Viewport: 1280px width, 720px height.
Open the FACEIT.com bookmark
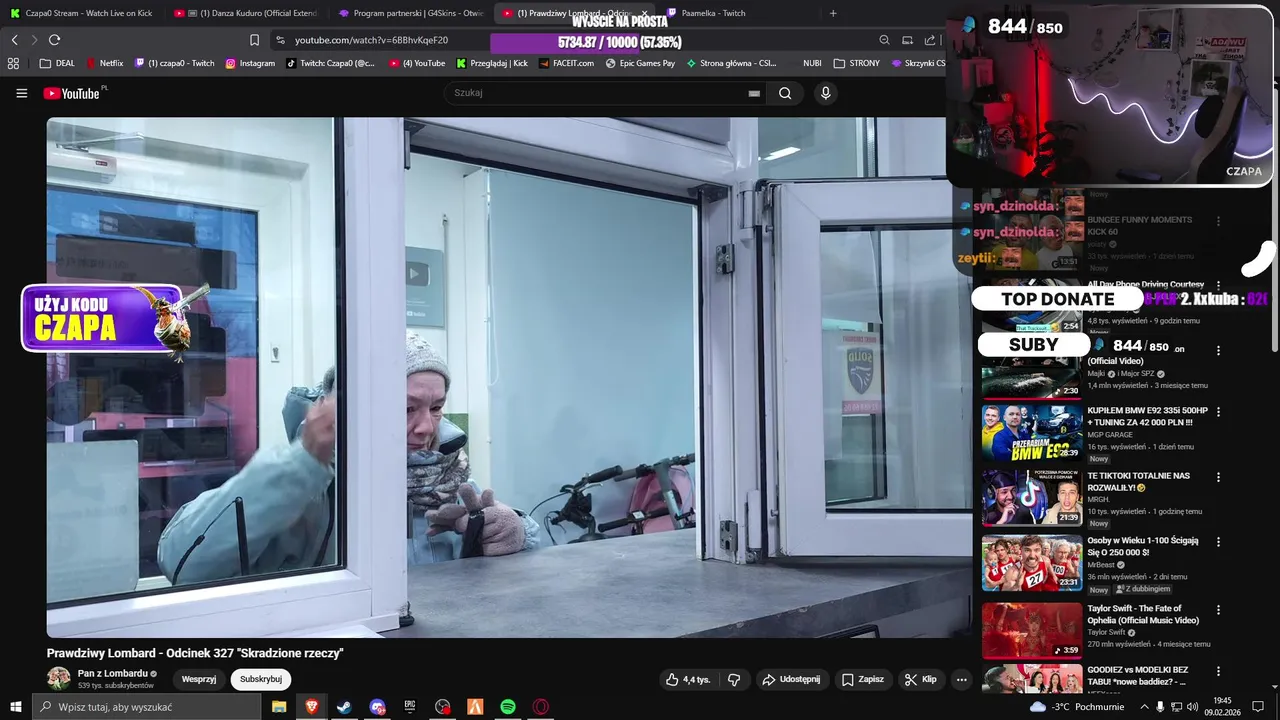coord(566,63)
